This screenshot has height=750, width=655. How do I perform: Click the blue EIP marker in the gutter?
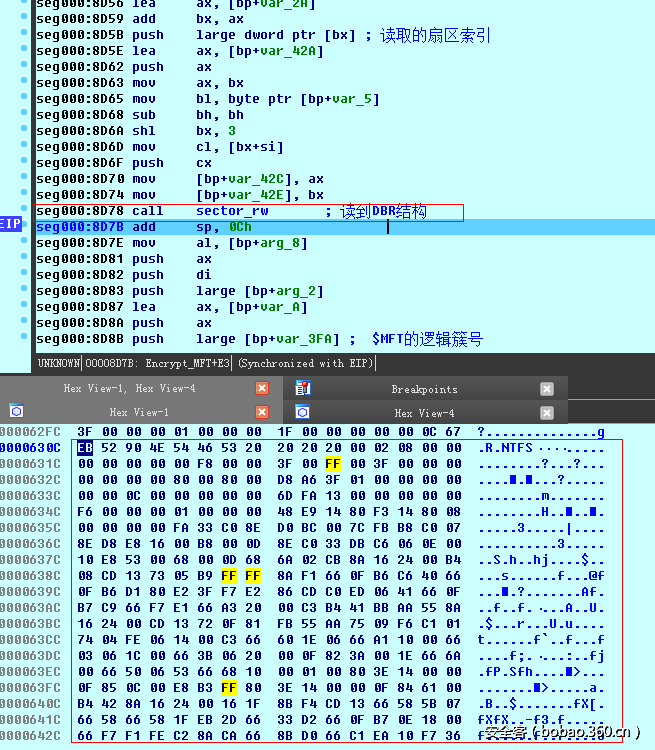pos(11,227)
